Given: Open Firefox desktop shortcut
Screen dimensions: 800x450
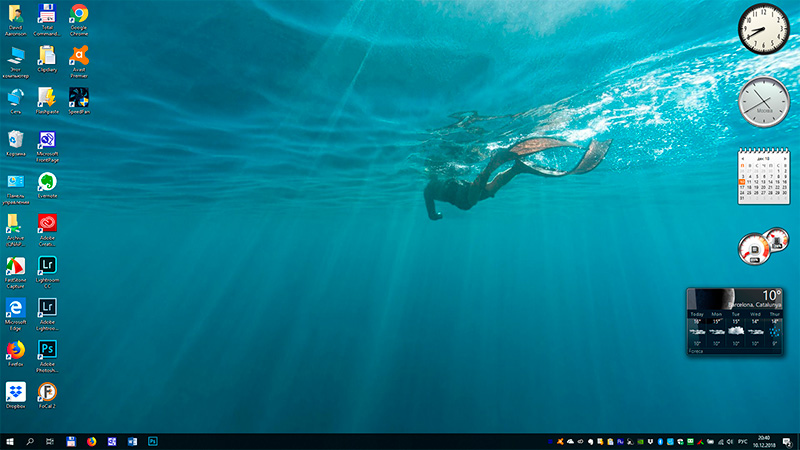Looking at the screenshot, I should (x=15, y=349).
